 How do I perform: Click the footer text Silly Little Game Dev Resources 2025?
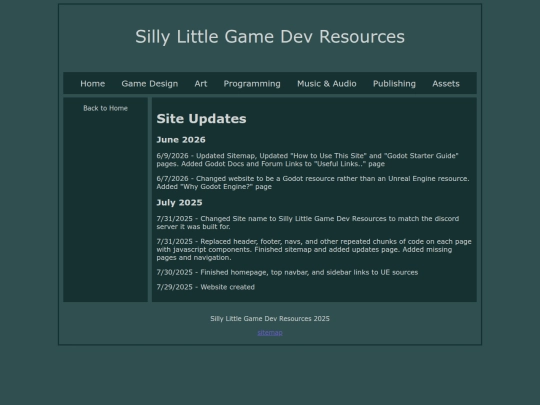coord(270,319)
